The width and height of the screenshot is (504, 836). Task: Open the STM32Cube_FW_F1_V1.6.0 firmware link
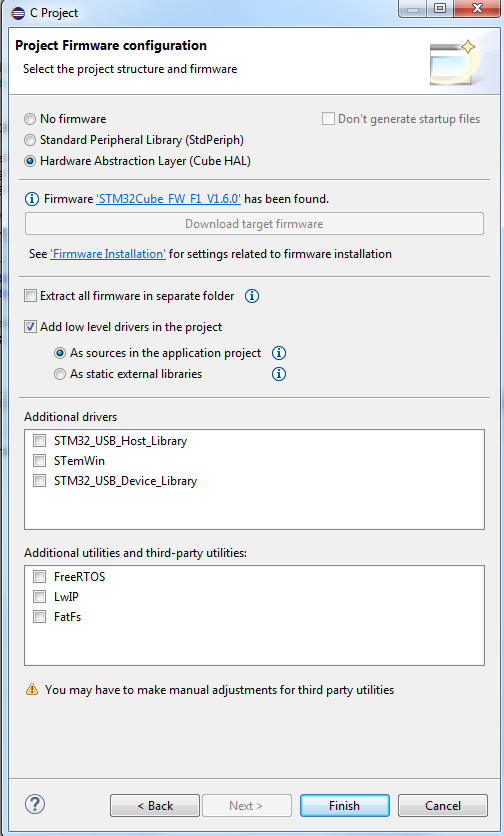(168, 199)
